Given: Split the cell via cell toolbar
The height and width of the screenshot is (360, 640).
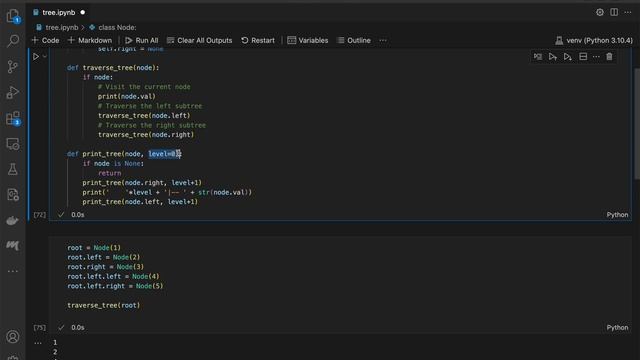Looking at the screenshot, I should [583, 57].
